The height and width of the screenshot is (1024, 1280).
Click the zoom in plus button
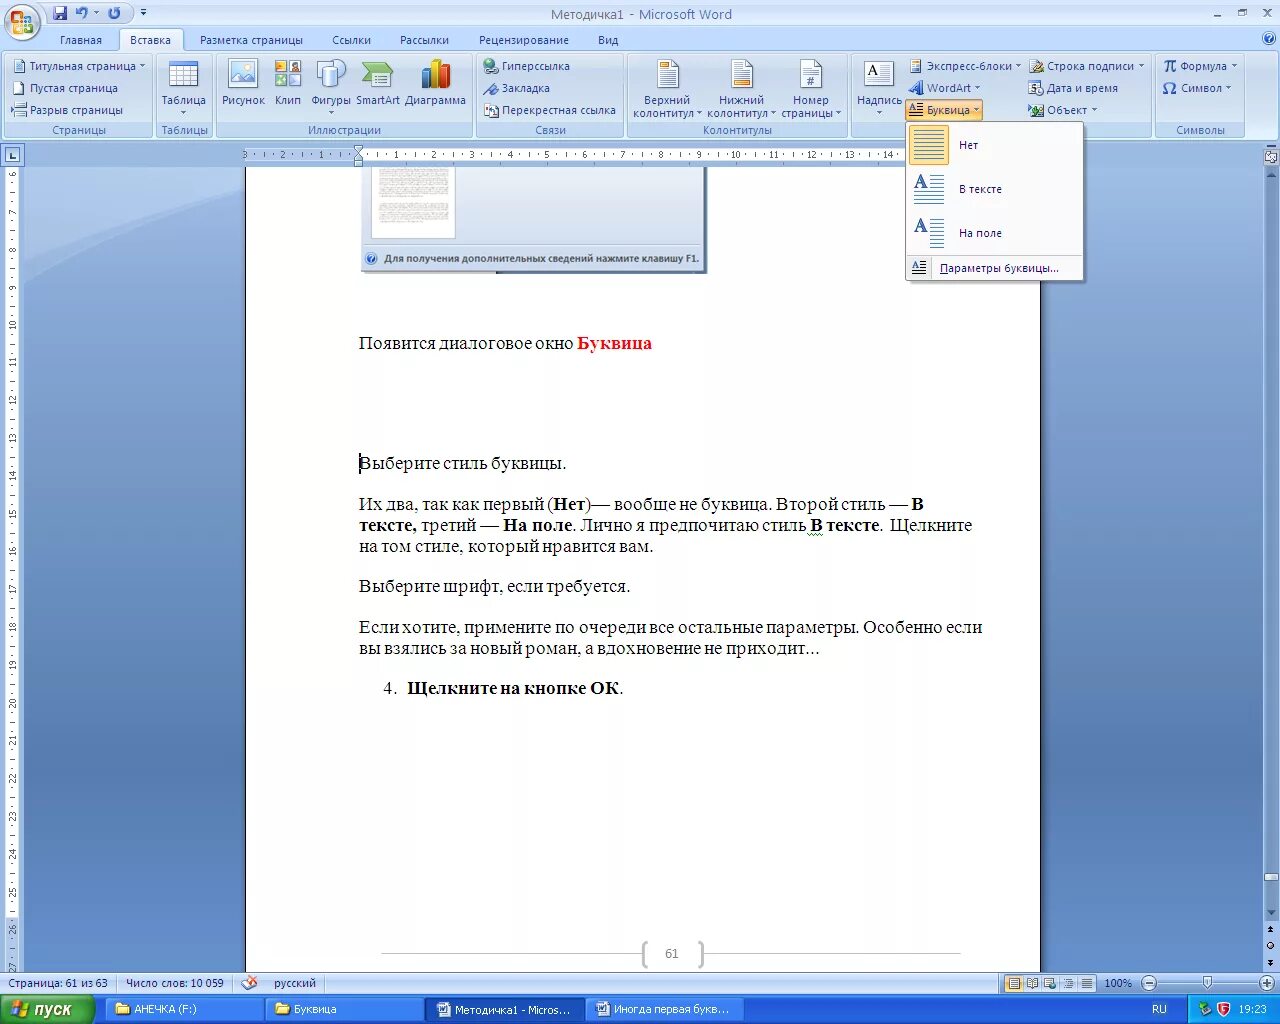pos(1267,983)
